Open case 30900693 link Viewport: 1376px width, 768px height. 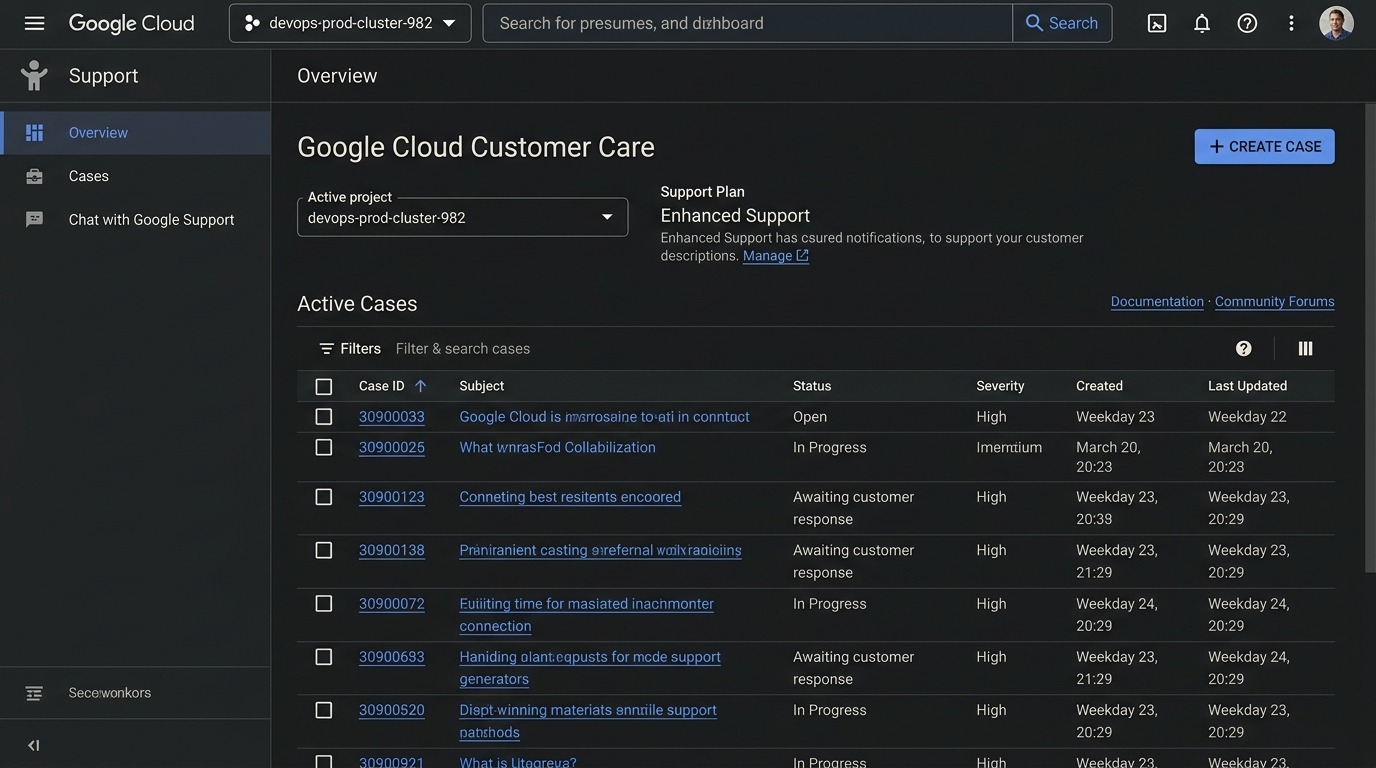point(392,657)
